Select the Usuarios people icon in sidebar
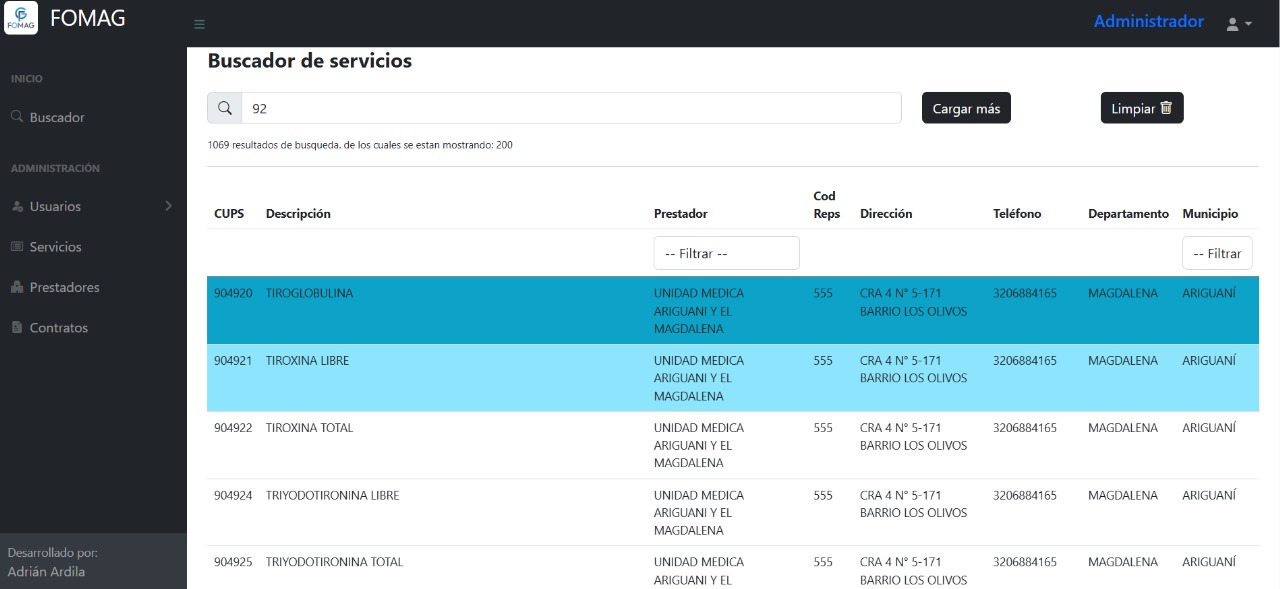This screenshot has height=589, width=1280. 17,206
